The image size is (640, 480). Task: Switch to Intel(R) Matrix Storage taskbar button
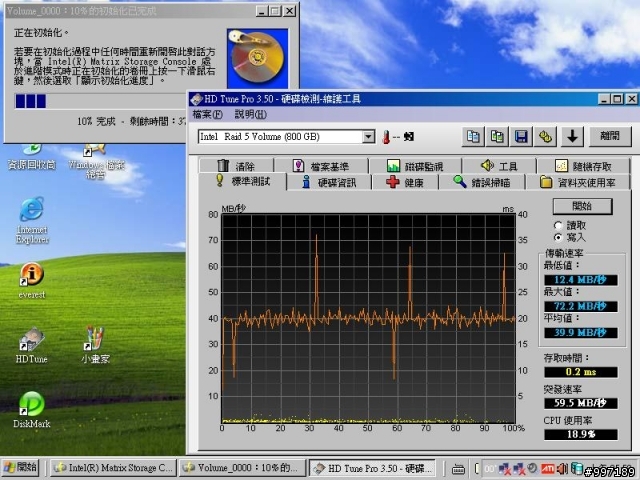coord(113,468)
